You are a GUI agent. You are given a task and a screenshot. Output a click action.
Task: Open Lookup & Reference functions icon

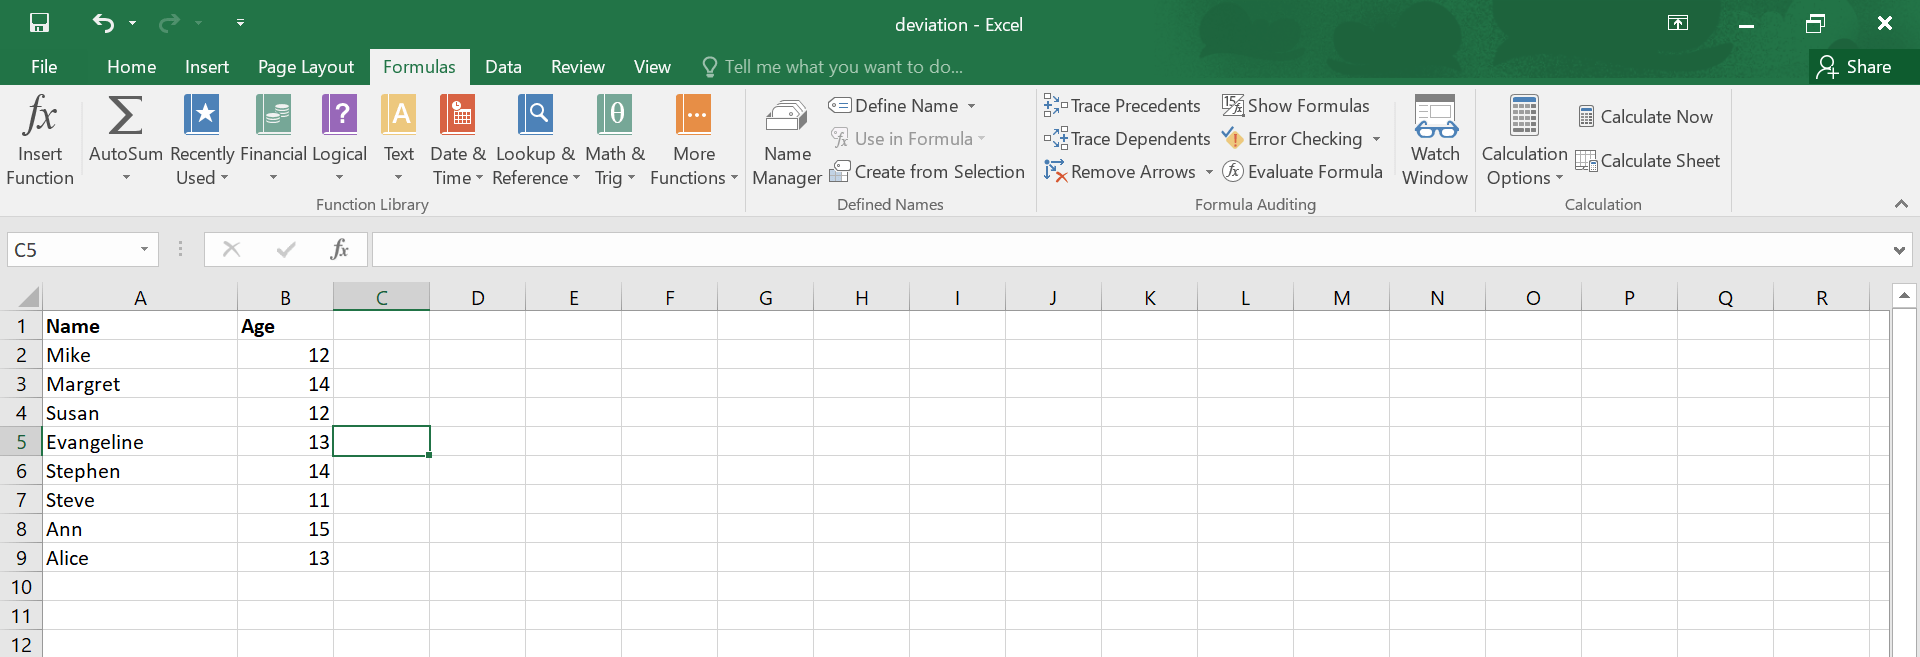pos(536,115)
